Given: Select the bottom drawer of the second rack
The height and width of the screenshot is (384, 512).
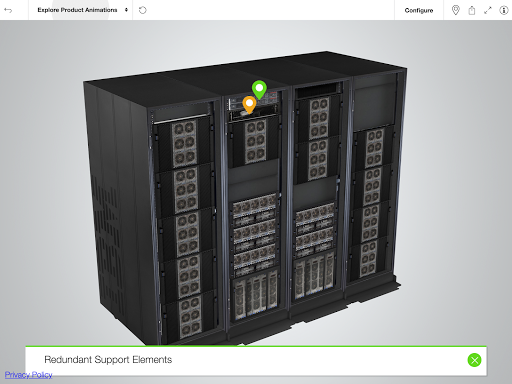Looking at the screenshot, I should (255, 295).
